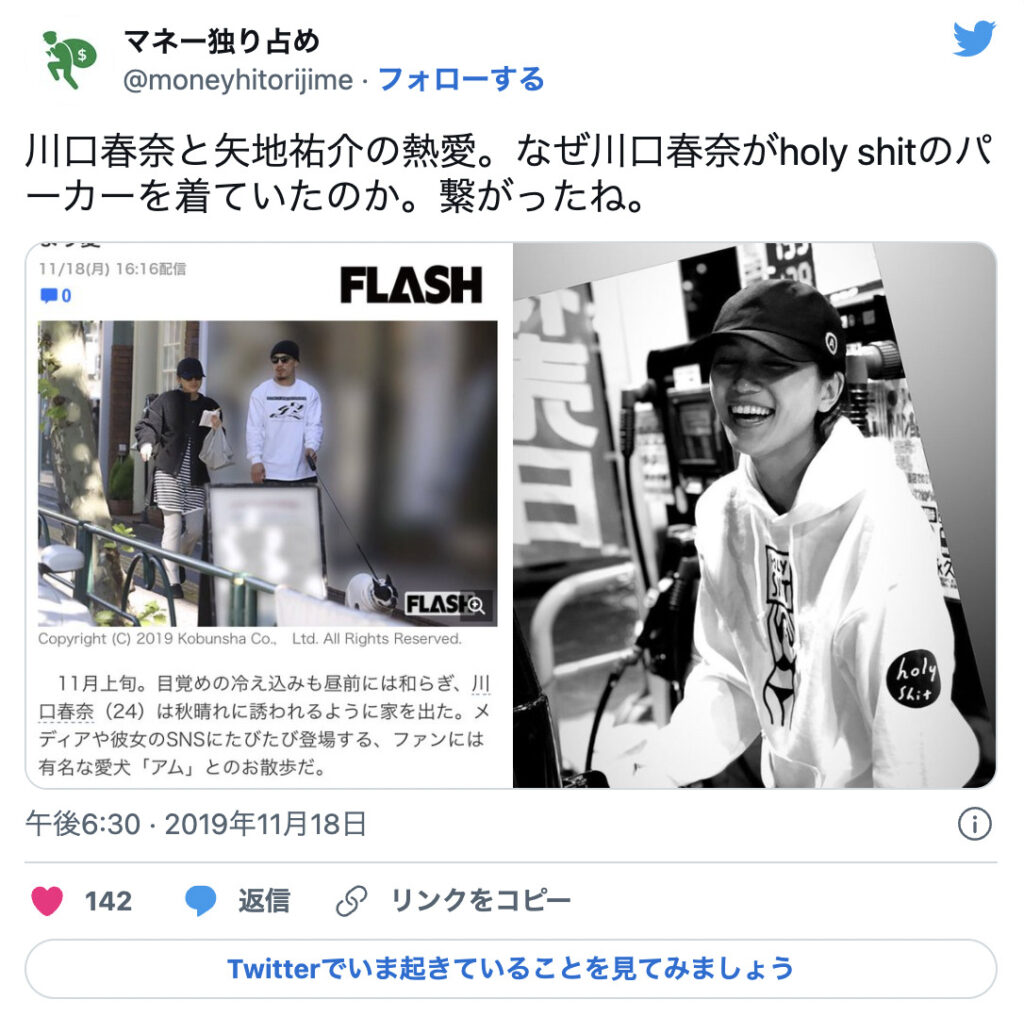Click the Twitterでいま起きていることを見てみましょう button

[x=511, y=969]
